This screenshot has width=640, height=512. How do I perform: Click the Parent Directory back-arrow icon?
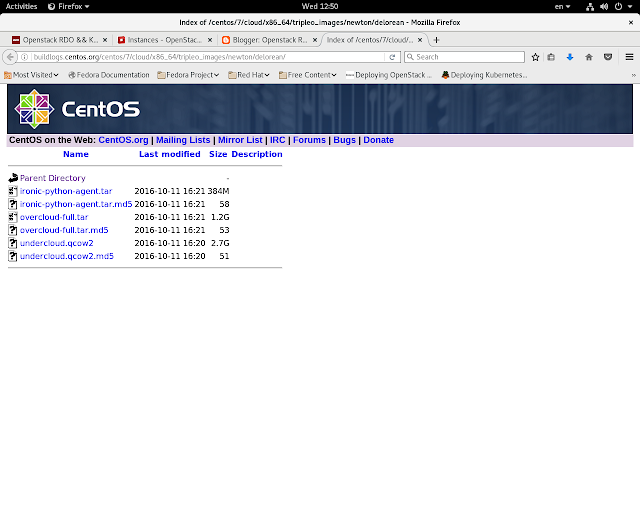13,178
